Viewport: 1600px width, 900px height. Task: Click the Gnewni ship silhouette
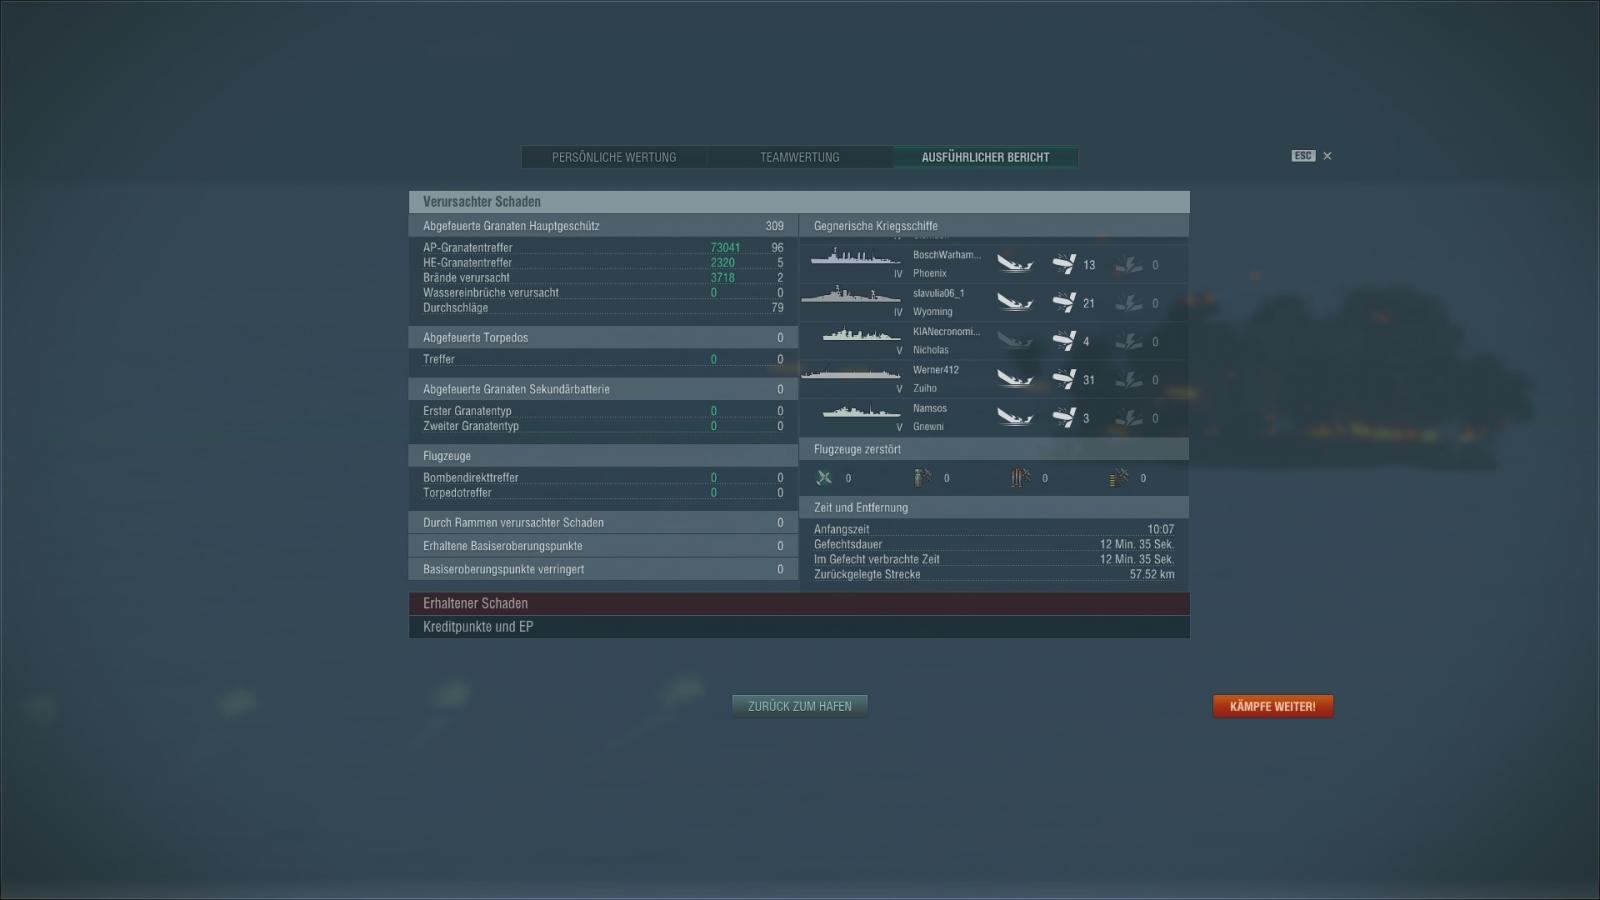tap(861, 412)
